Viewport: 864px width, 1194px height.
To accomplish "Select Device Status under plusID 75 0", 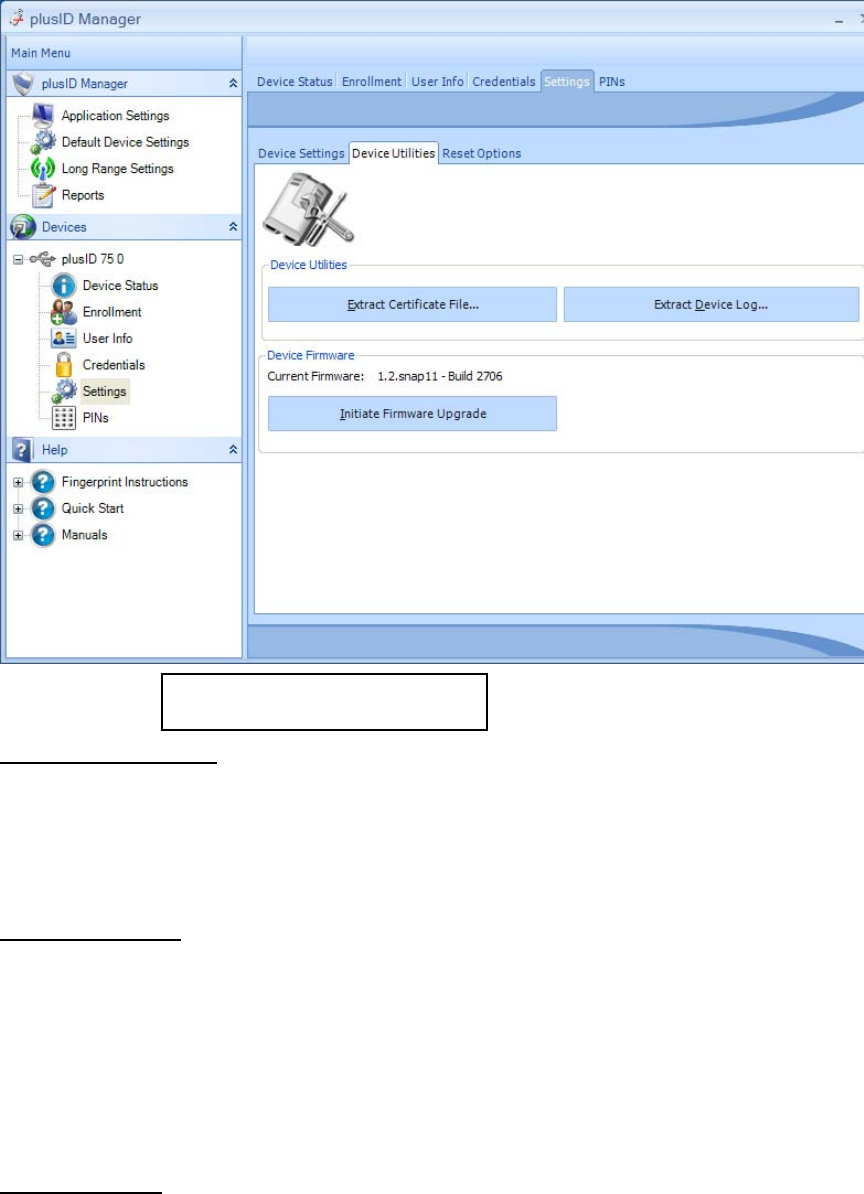I will coord(120,286).
